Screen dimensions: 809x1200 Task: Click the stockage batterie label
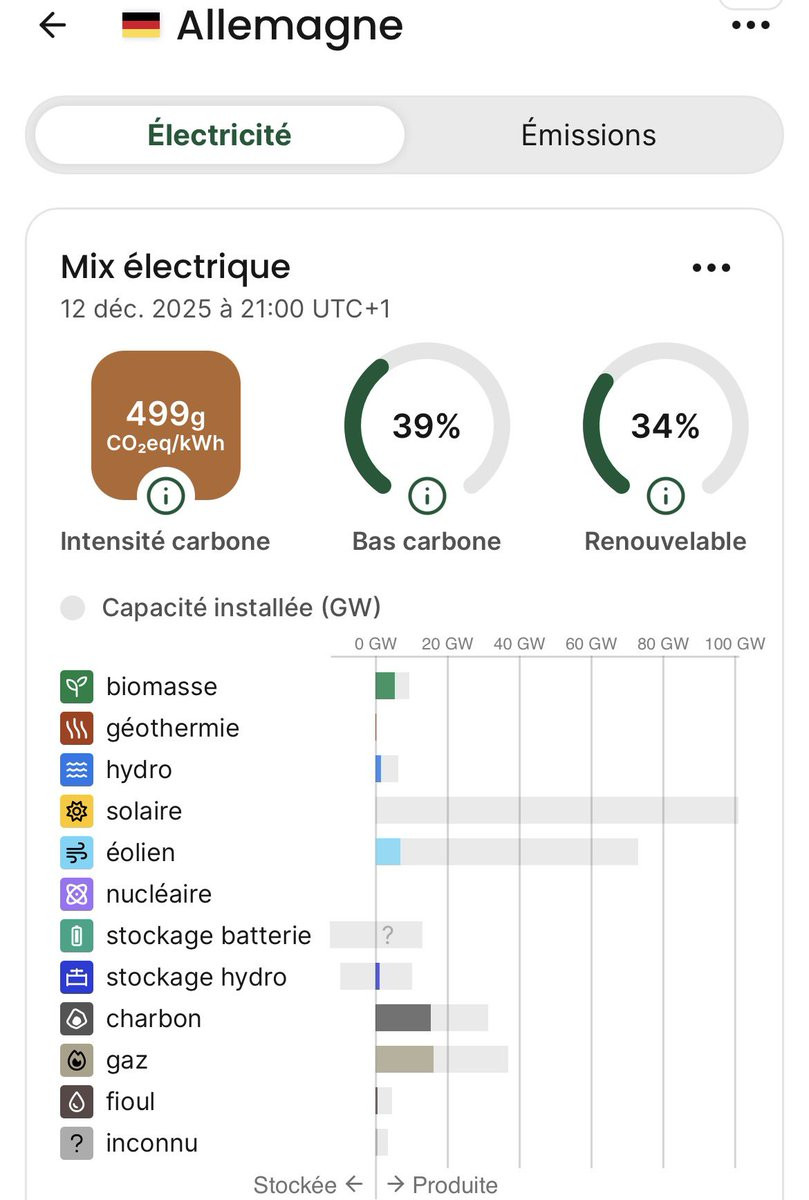(208, 936)
